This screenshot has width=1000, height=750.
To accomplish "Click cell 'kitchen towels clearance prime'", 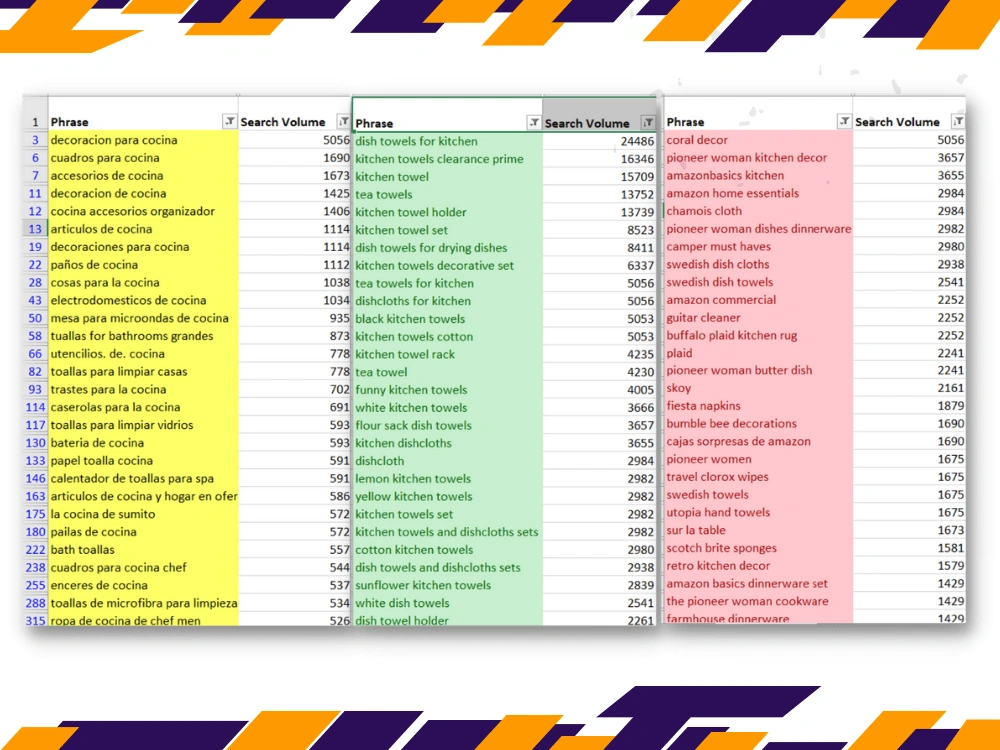I will click(447, 159).
